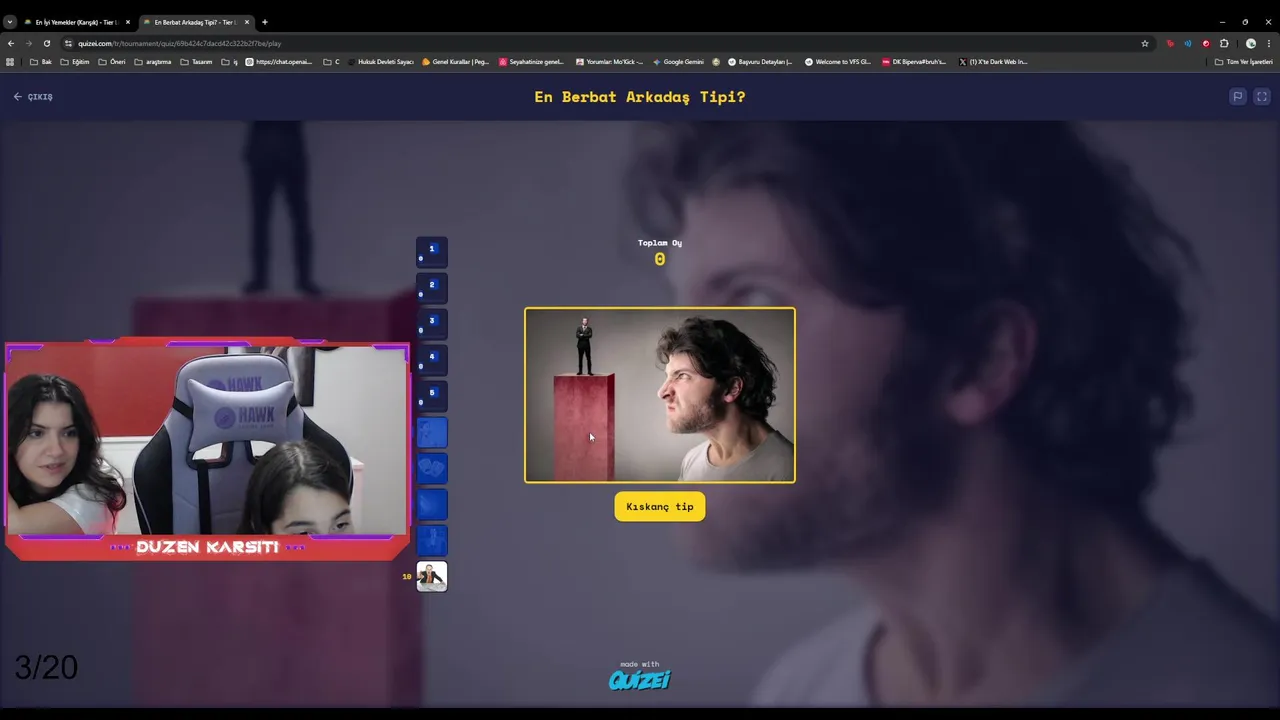Click the Kıskanç tip yellow button

pos(660,507)
